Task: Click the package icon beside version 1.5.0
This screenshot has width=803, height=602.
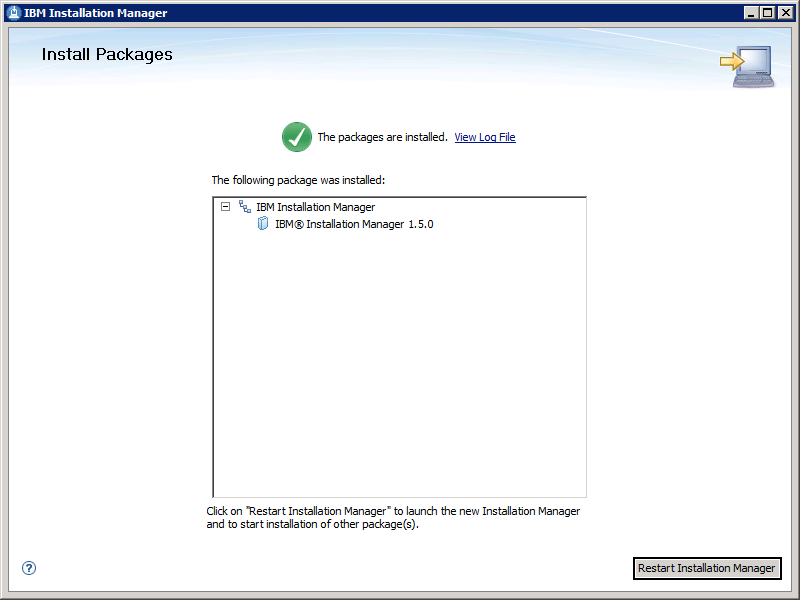Action: tap(264, 224)
